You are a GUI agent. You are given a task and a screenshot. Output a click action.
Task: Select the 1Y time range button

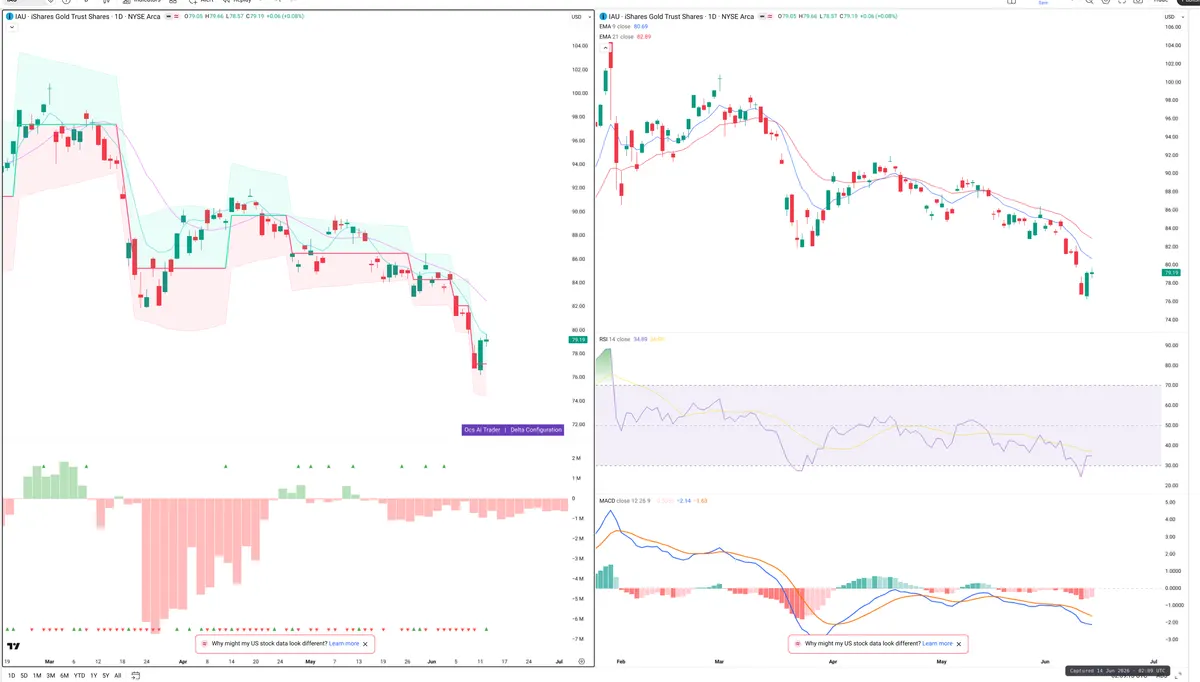pyautogui.click(x=93, y=675)
